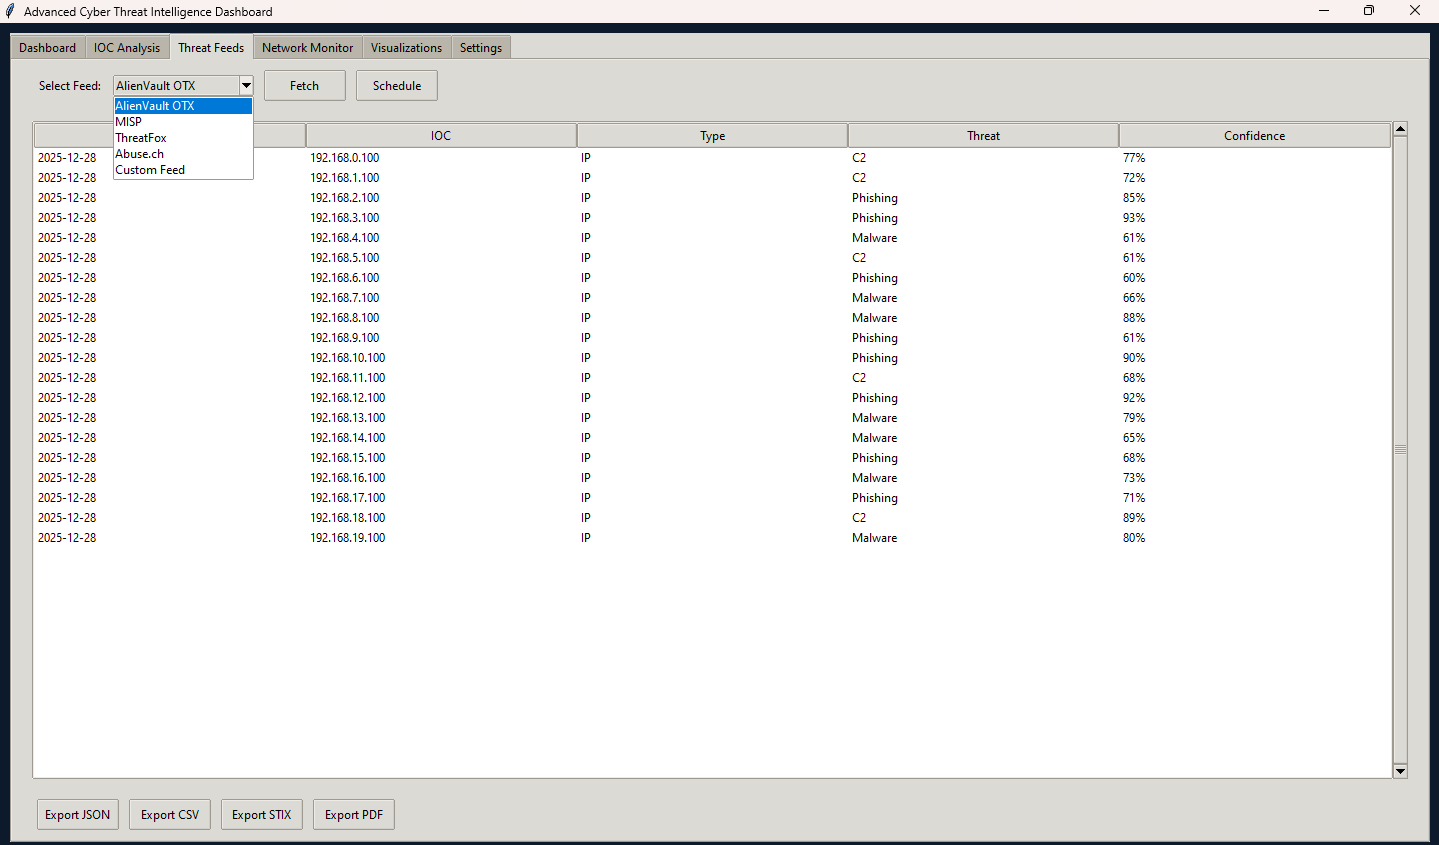Screen dimensions: 1439x845
Task: Pick Abuse.ch from the feed options
Action: [140, 154]
